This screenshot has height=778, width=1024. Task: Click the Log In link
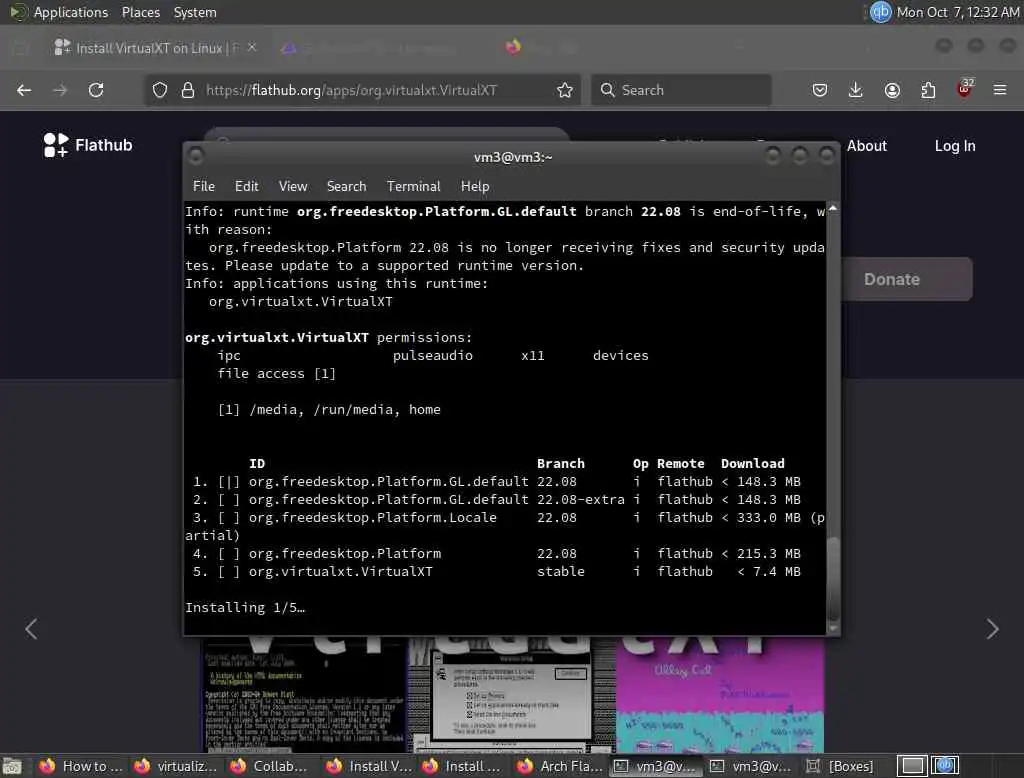tap(955, 146)
